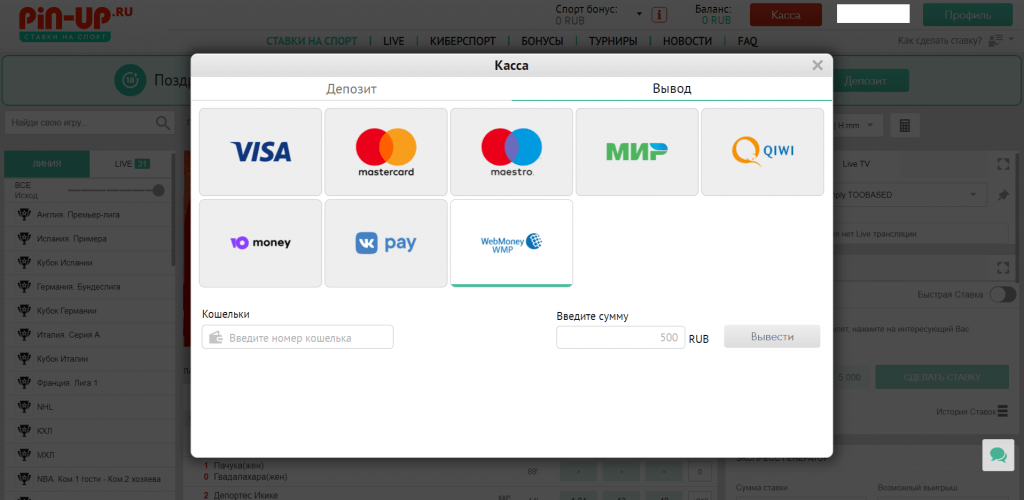Open the БОНУСЫ menu
This screenshot has width=1024, height=500.
click(542, 41)
